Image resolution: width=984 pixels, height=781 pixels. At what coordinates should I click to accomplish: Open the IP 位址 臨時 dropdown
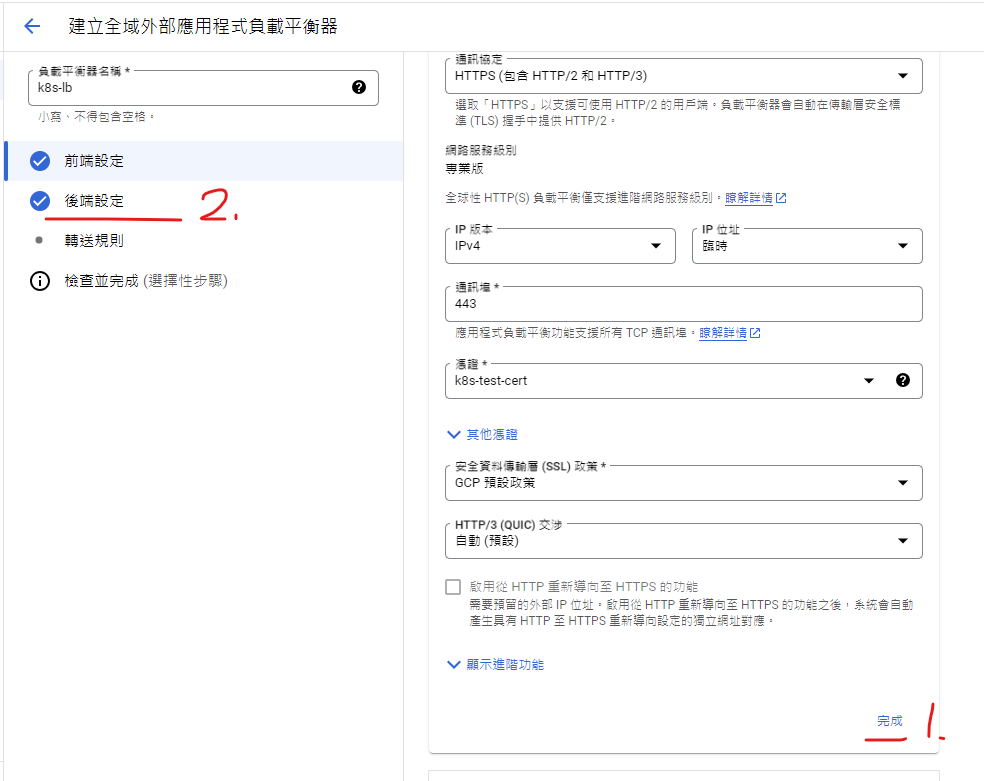[x=806, y=246]
